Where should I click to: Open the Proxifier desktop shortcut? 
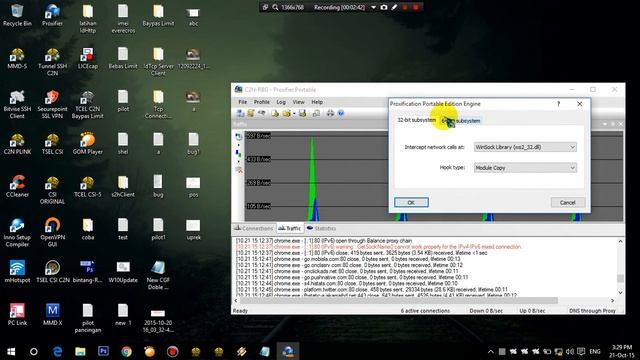52,15
